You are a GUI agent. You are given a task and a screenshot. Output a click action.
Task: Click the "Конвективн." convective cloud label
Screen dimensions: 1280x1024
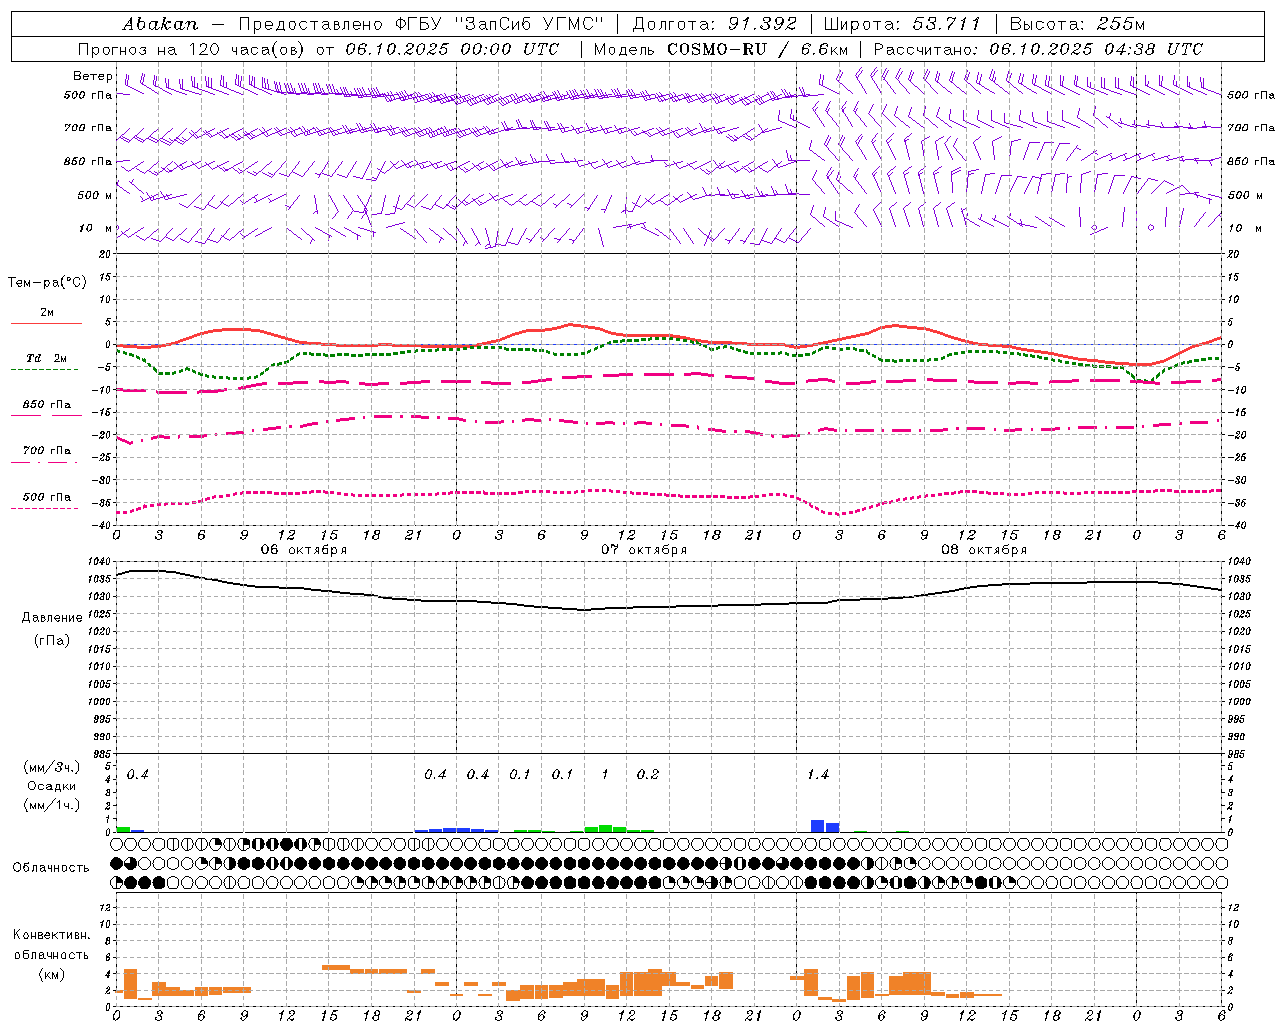(51, 935)
